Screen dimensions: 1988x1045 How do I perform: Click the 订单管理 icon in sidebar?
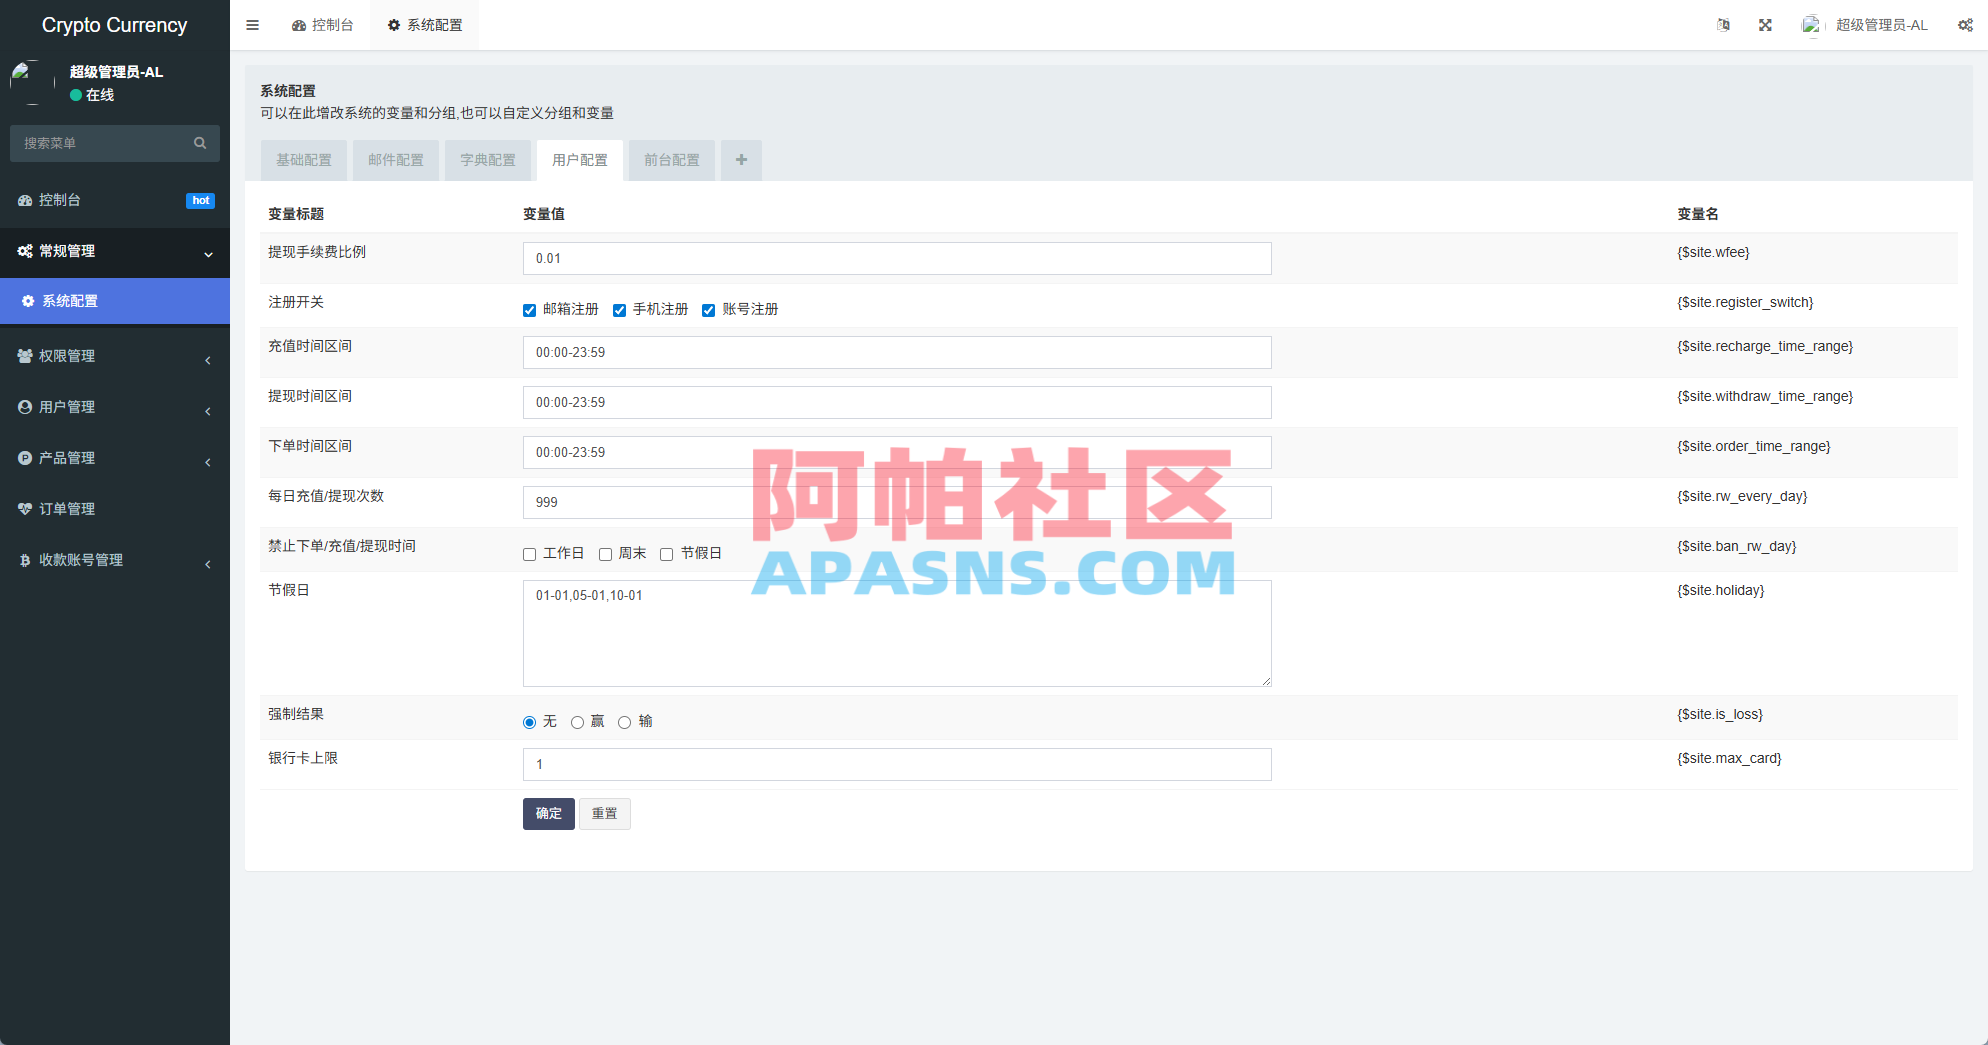tap(25, 509)
